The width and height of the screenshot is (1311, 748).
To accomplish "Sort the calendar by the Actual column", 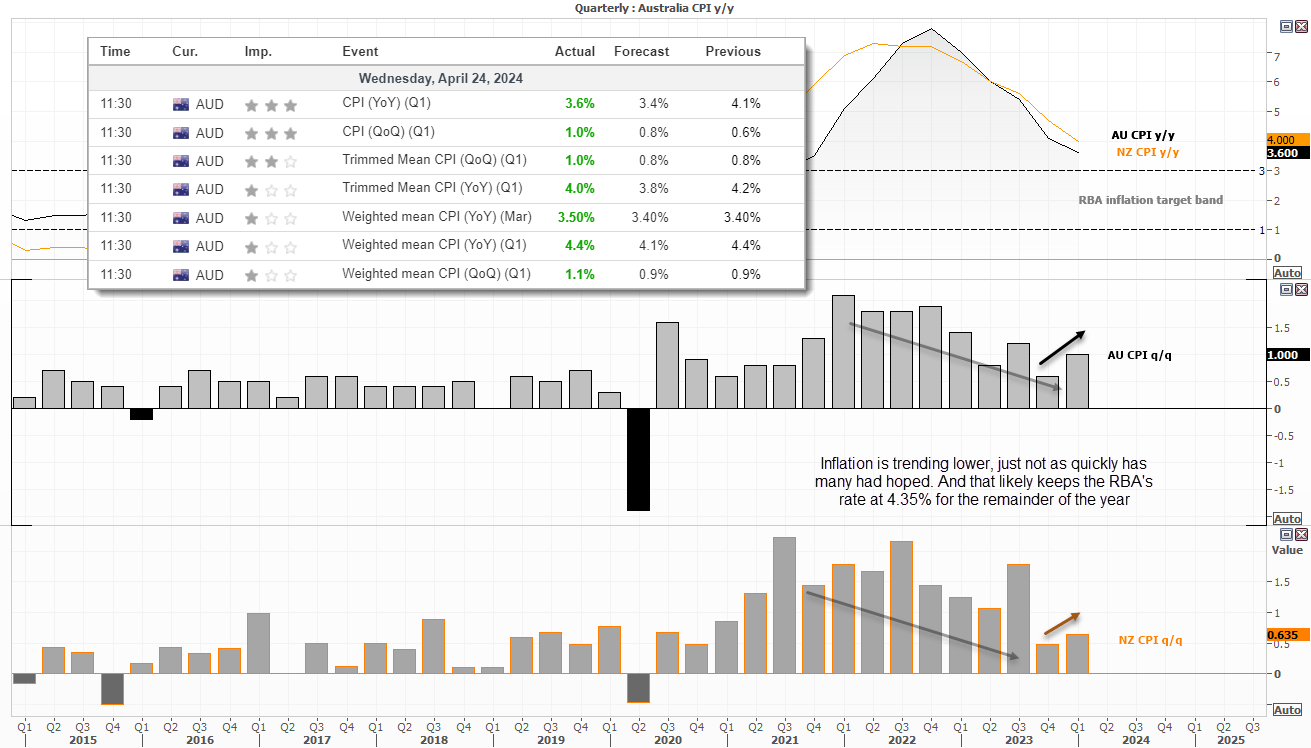I will point(575,52).
